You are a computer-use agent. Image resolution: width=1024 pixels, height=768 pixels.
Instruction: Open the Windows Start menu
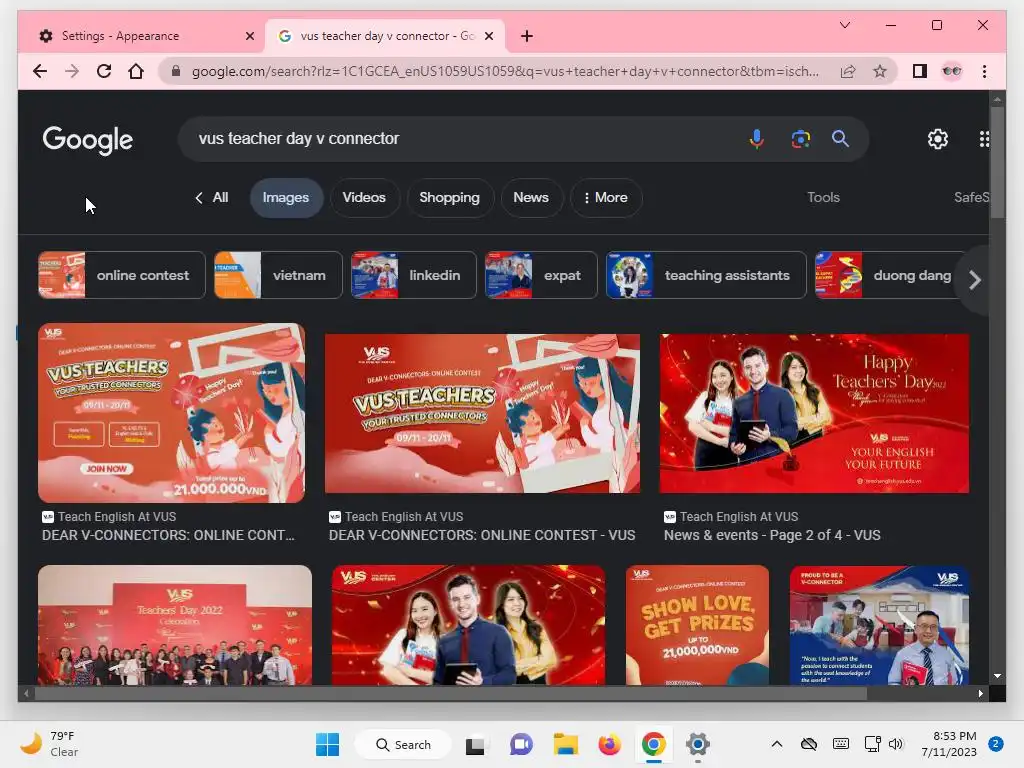(327, 744)
